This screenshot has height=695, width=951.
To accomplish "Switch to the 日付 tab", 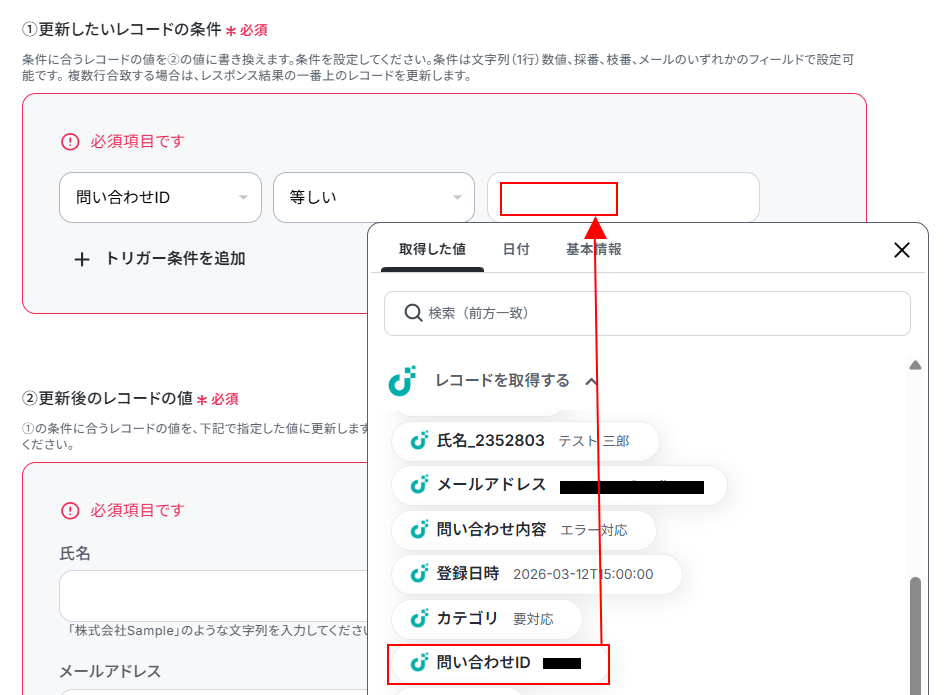I will pos(516,249).
